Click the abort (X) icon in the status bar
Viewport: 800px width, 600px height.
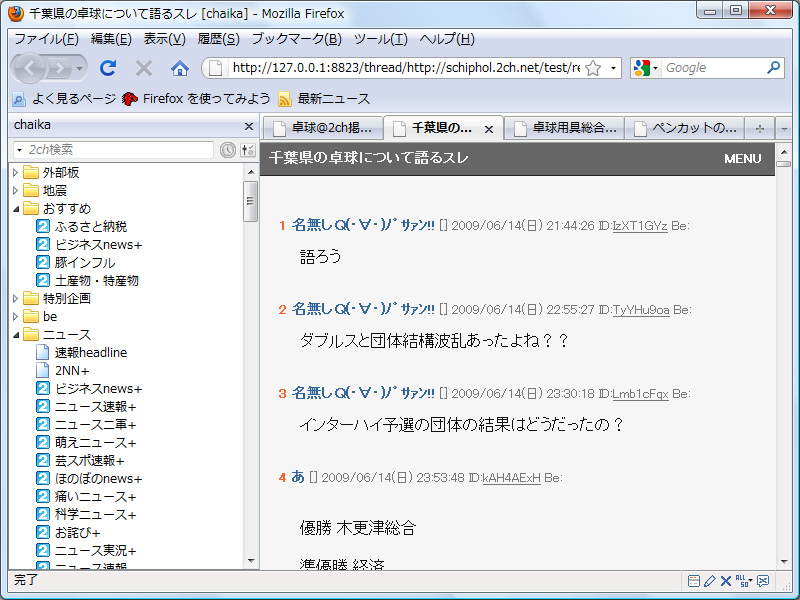[726, 581]
